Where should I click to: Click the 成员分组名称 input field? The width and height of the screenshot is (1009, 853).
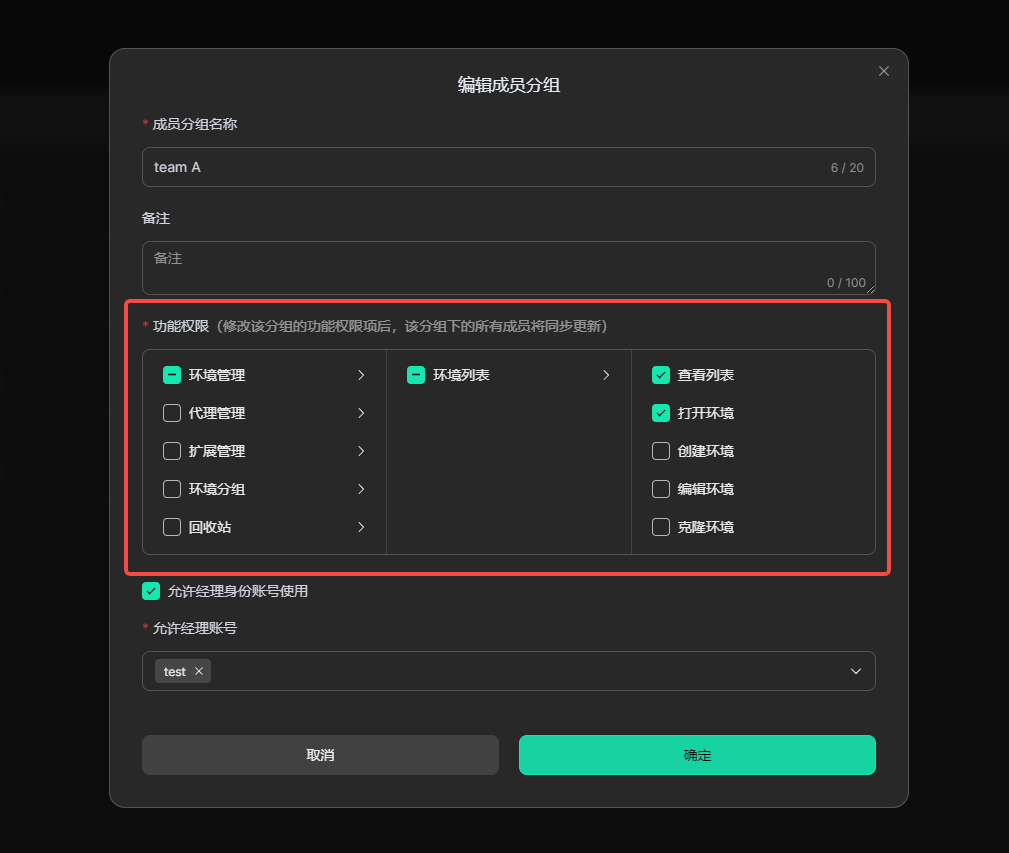(480, 167)
